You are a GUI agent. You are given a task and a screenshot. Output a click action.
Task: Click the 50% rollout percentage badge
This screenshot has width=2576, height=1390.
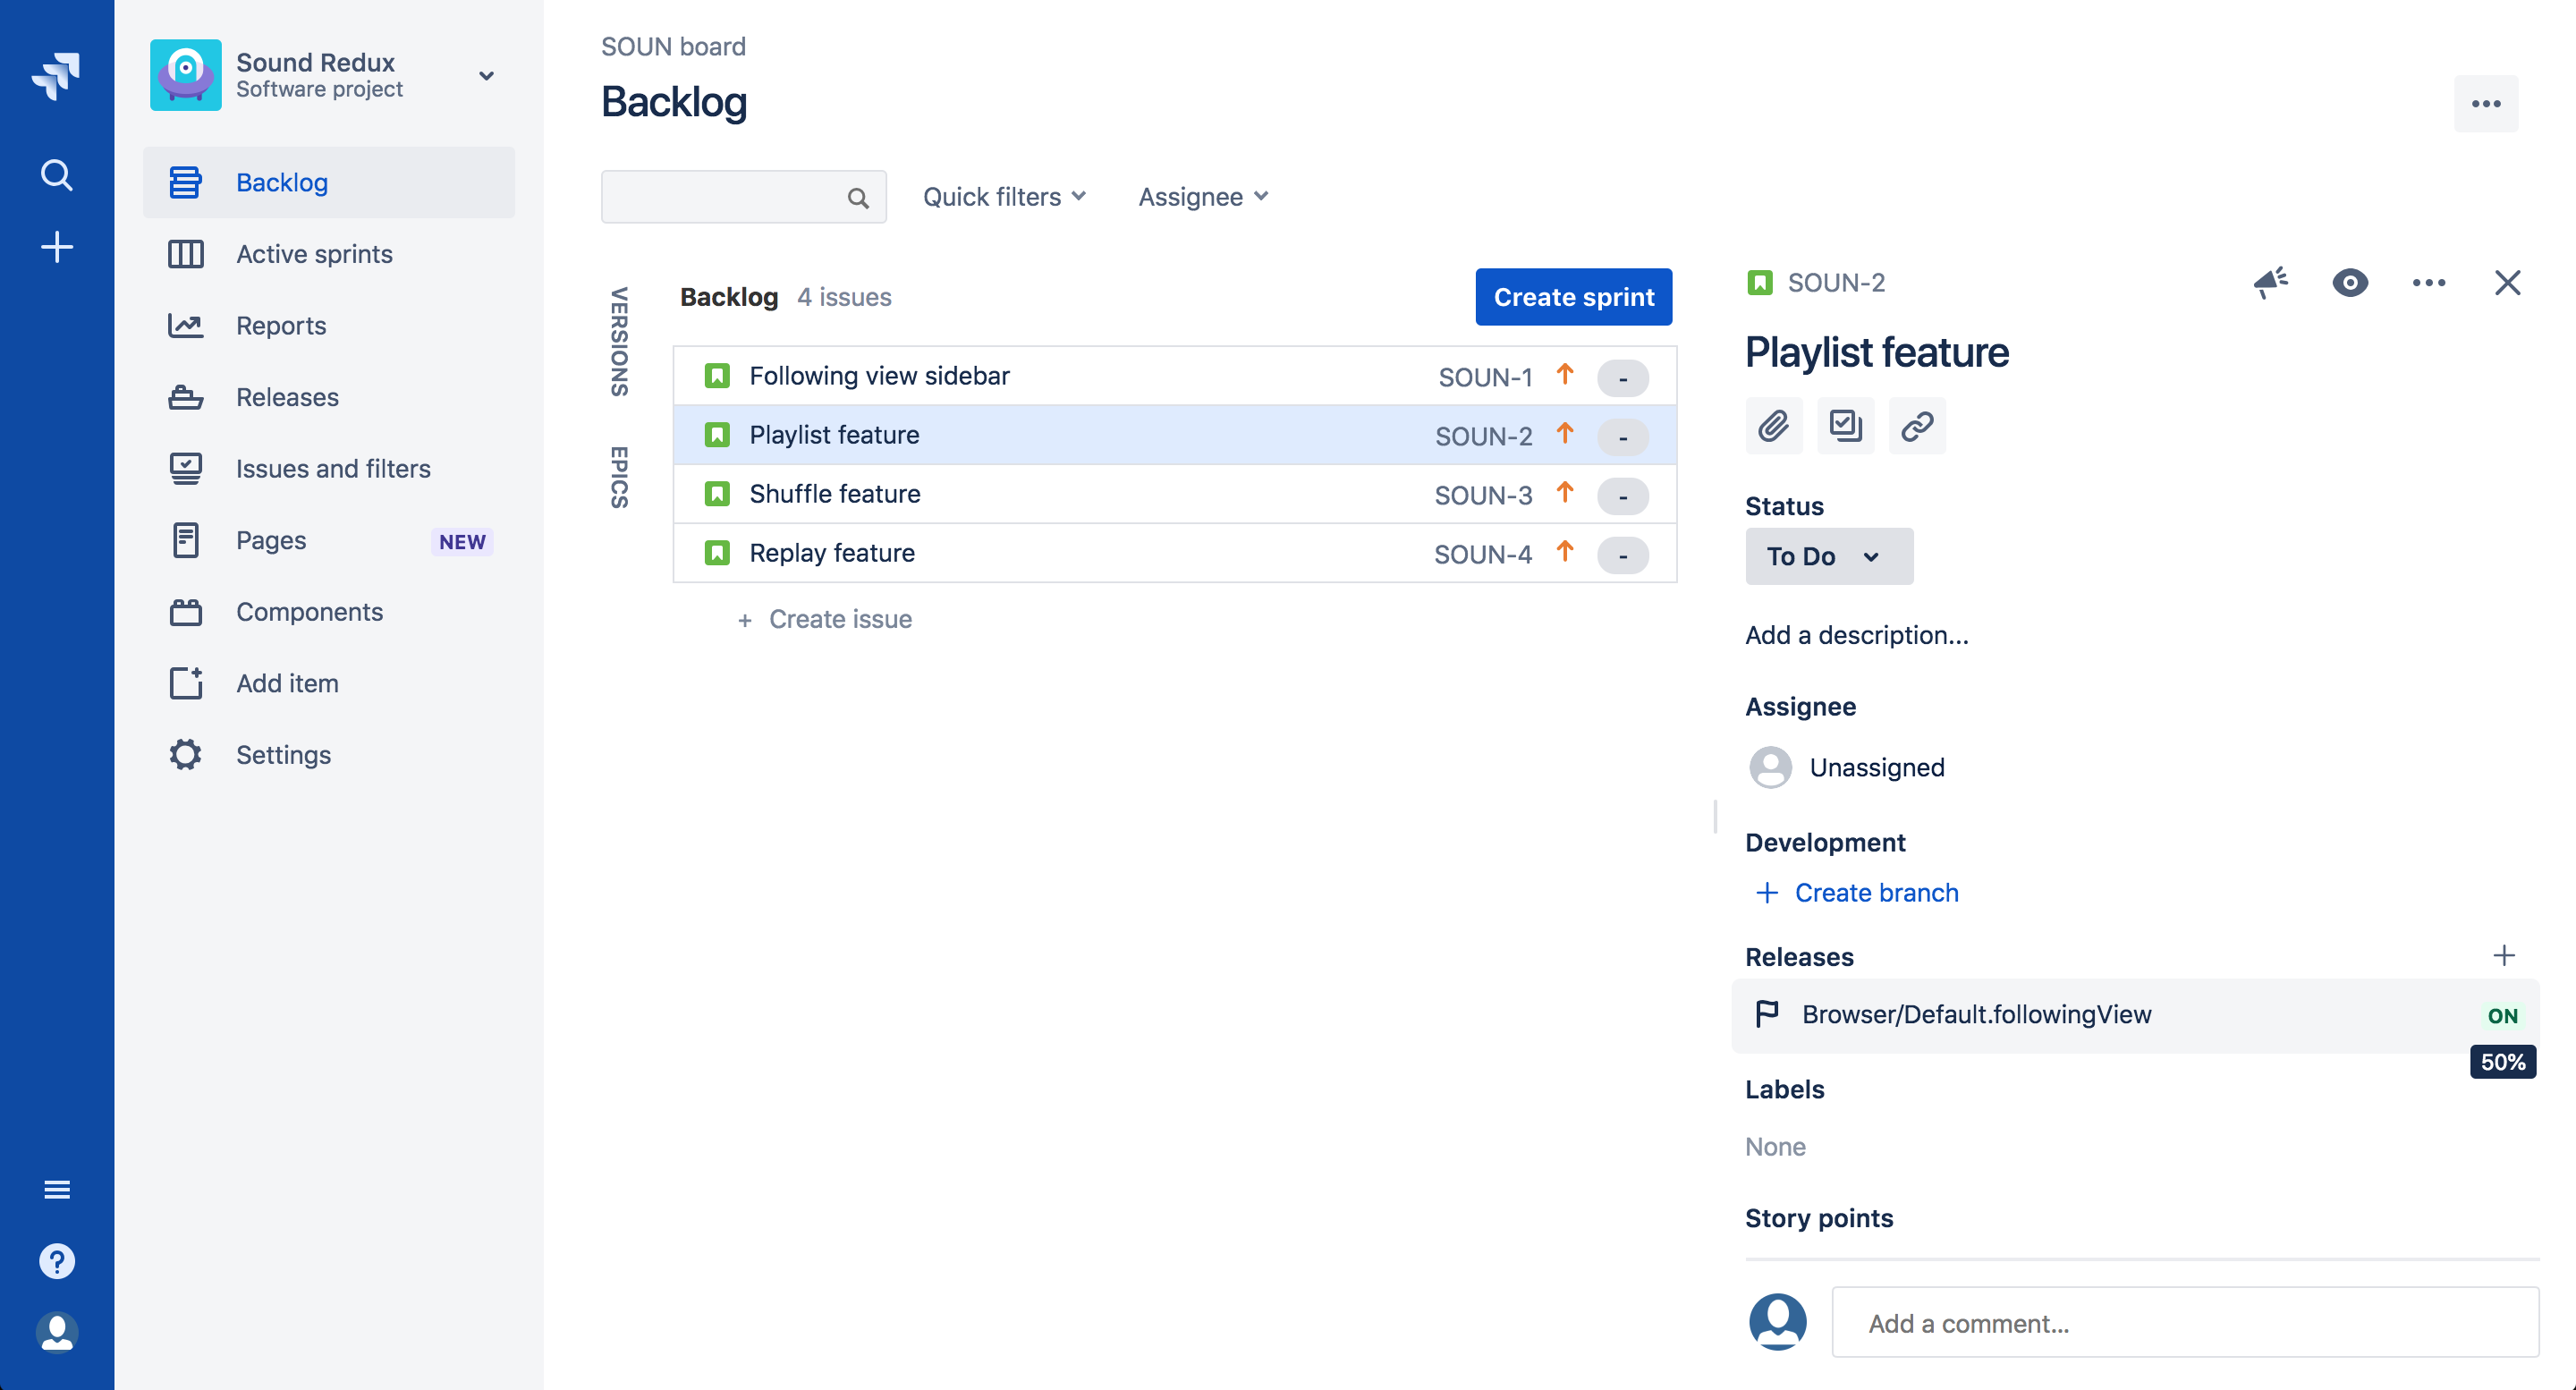coord(2502,1062)
